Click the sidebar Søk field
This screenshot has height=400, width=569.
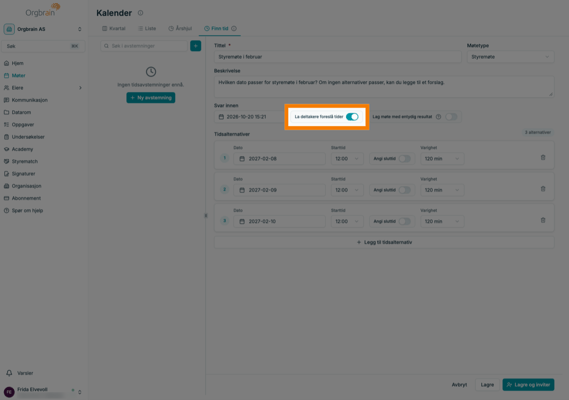(x=43, y=46)
